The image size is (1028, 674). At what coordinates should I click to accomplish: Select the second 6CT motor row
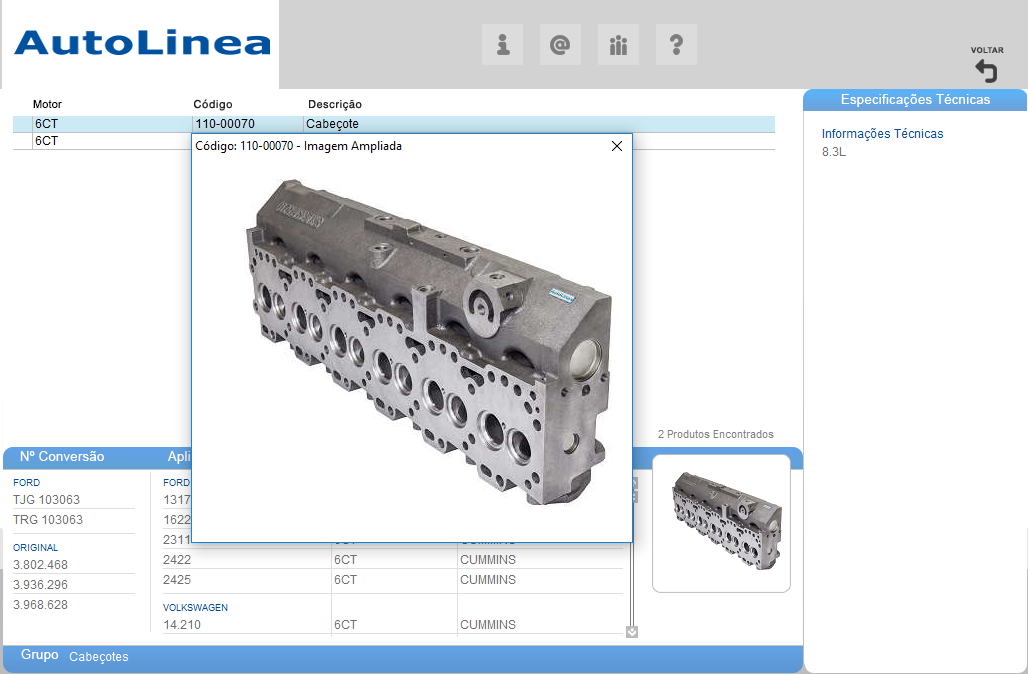pyautogui.click(x=47, y=141)
